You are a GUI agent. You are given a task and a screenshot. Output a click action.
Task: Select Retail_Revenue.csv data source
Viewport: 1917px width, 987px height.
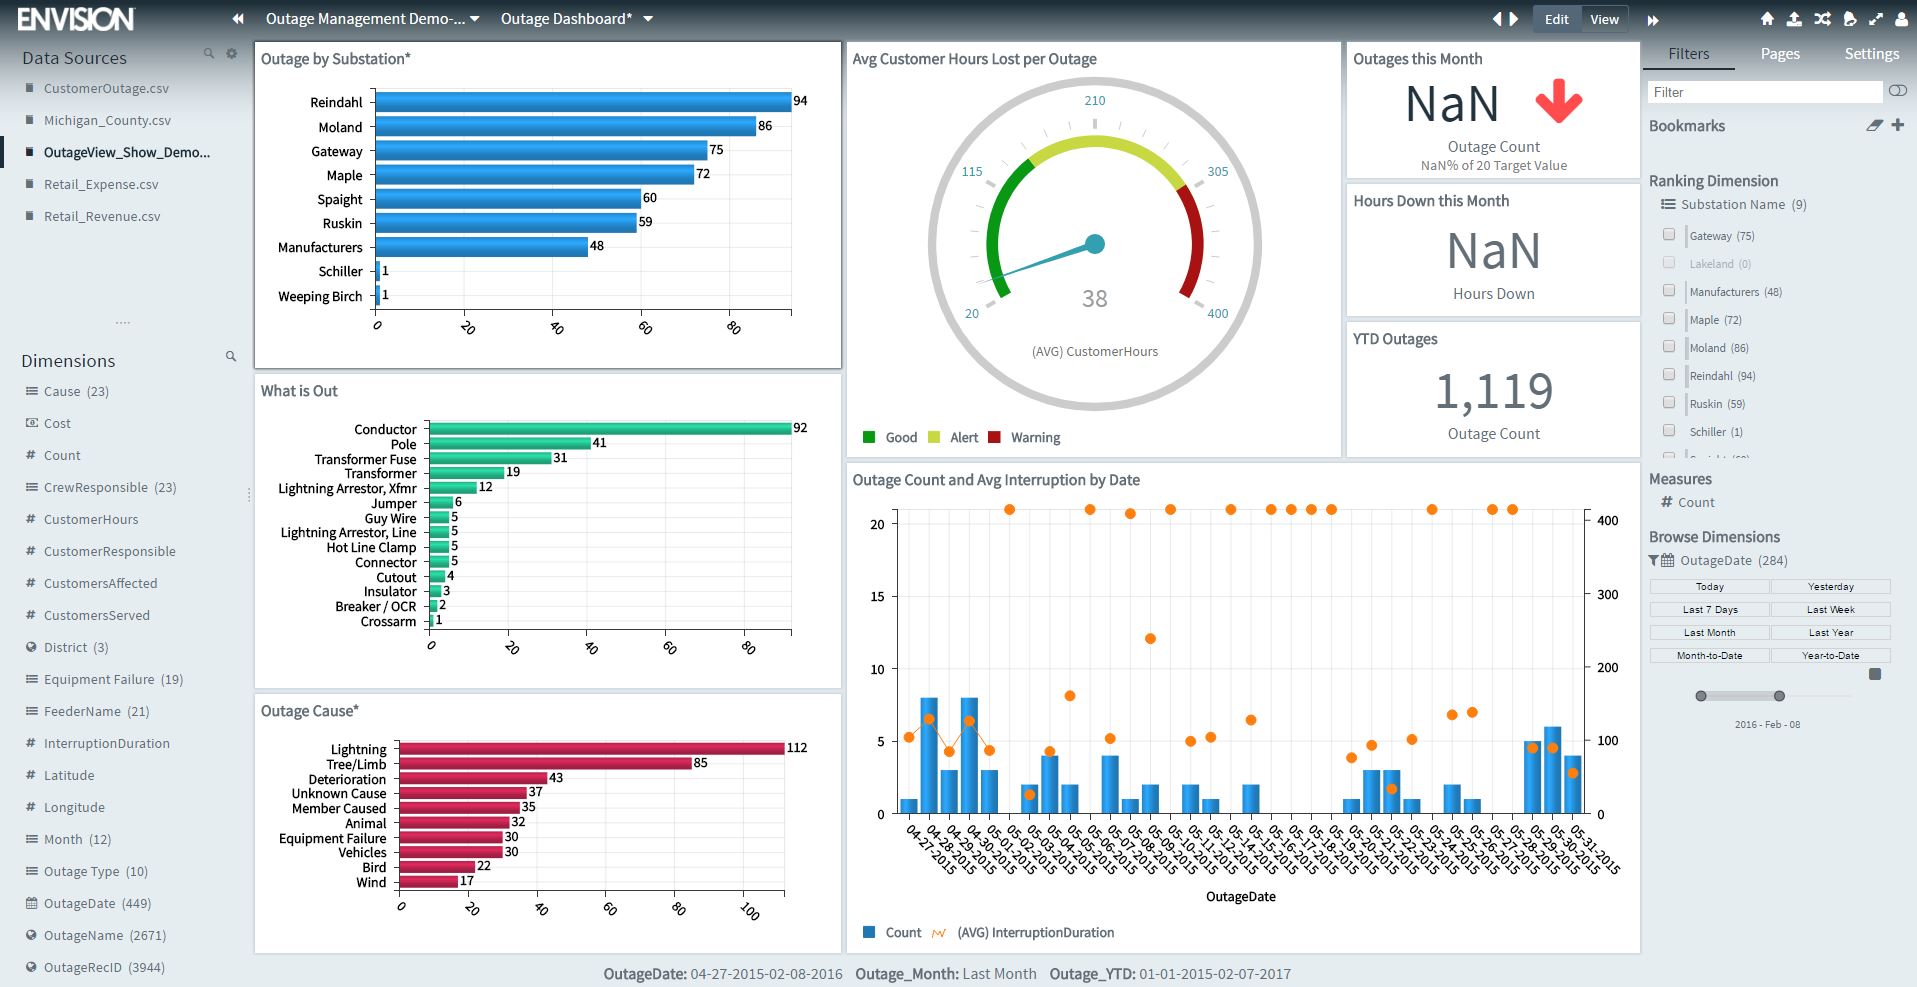click(102, 216)
